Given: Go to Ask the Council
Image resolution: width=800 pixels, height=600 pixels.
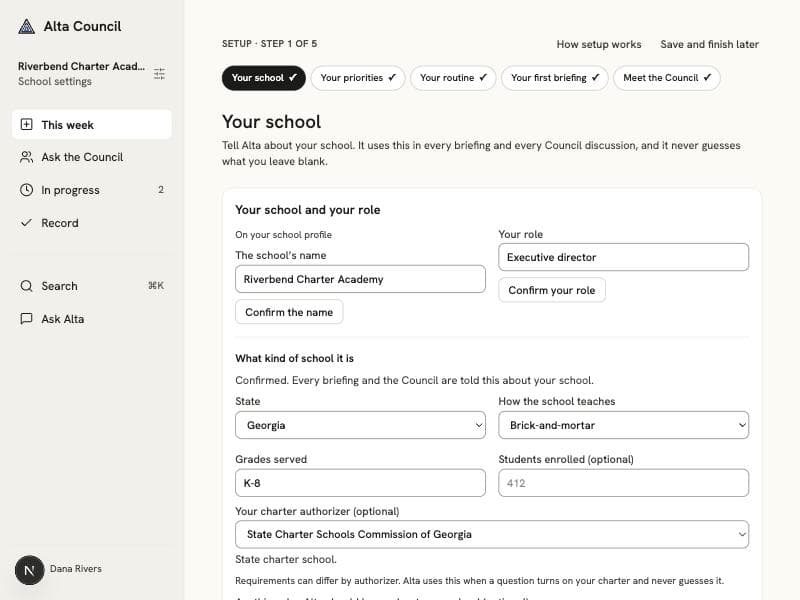Looking at the screenshot, I should click(x=92, y=157).
